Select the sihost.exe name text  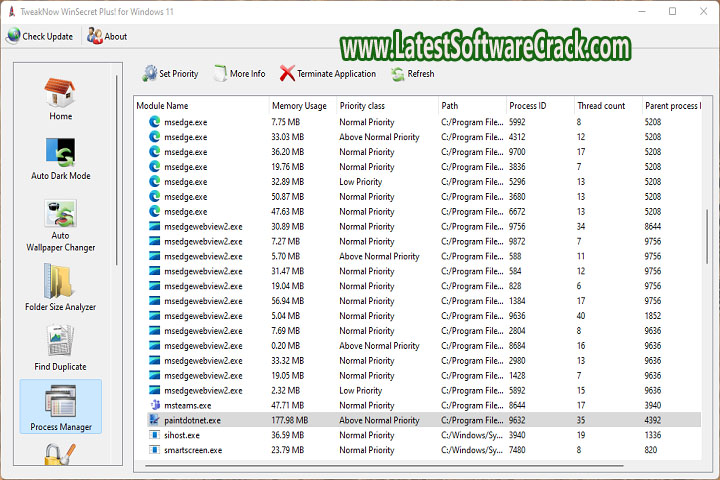[x=182, y=435]
